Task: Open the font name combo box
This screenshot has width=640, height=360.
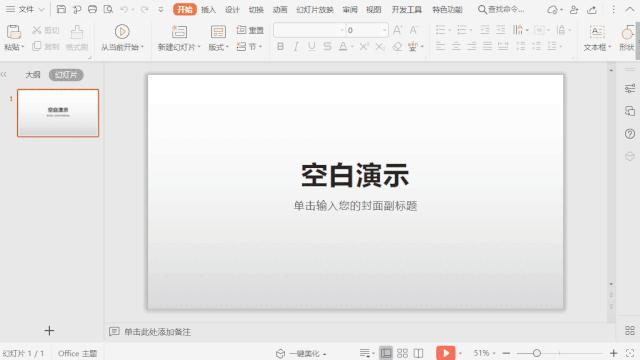Action: pyautogui.click(x=309, y=30)
